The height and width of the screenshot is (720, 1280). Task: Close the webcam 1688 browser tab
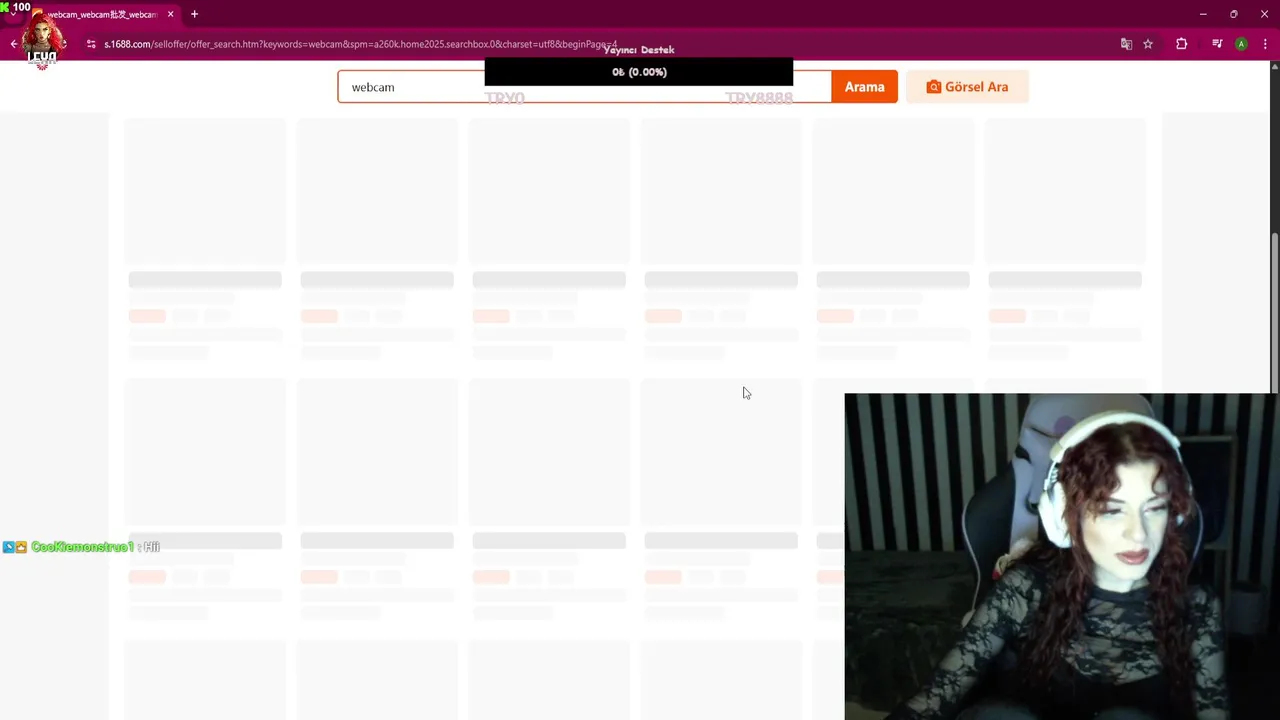click(x=170, y=14)
